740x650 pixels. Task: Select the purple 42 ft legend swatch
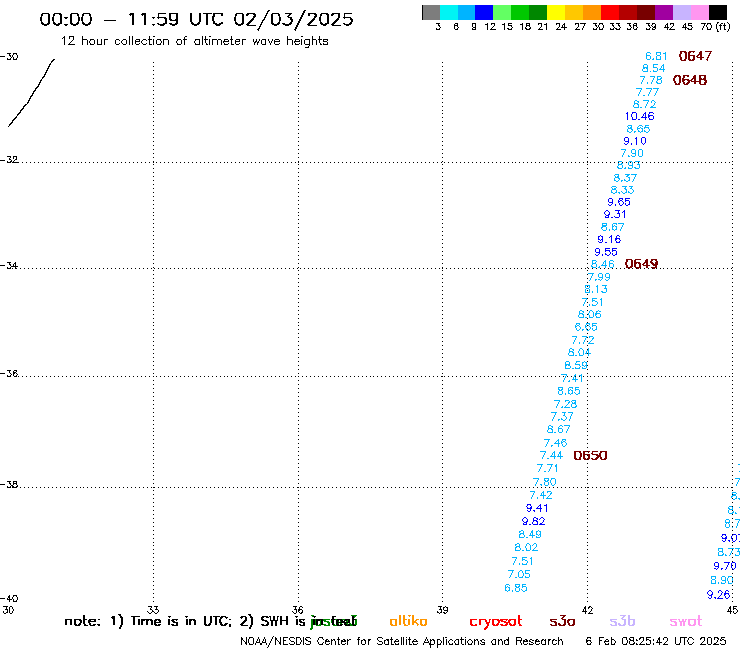(x=663, y=13)
